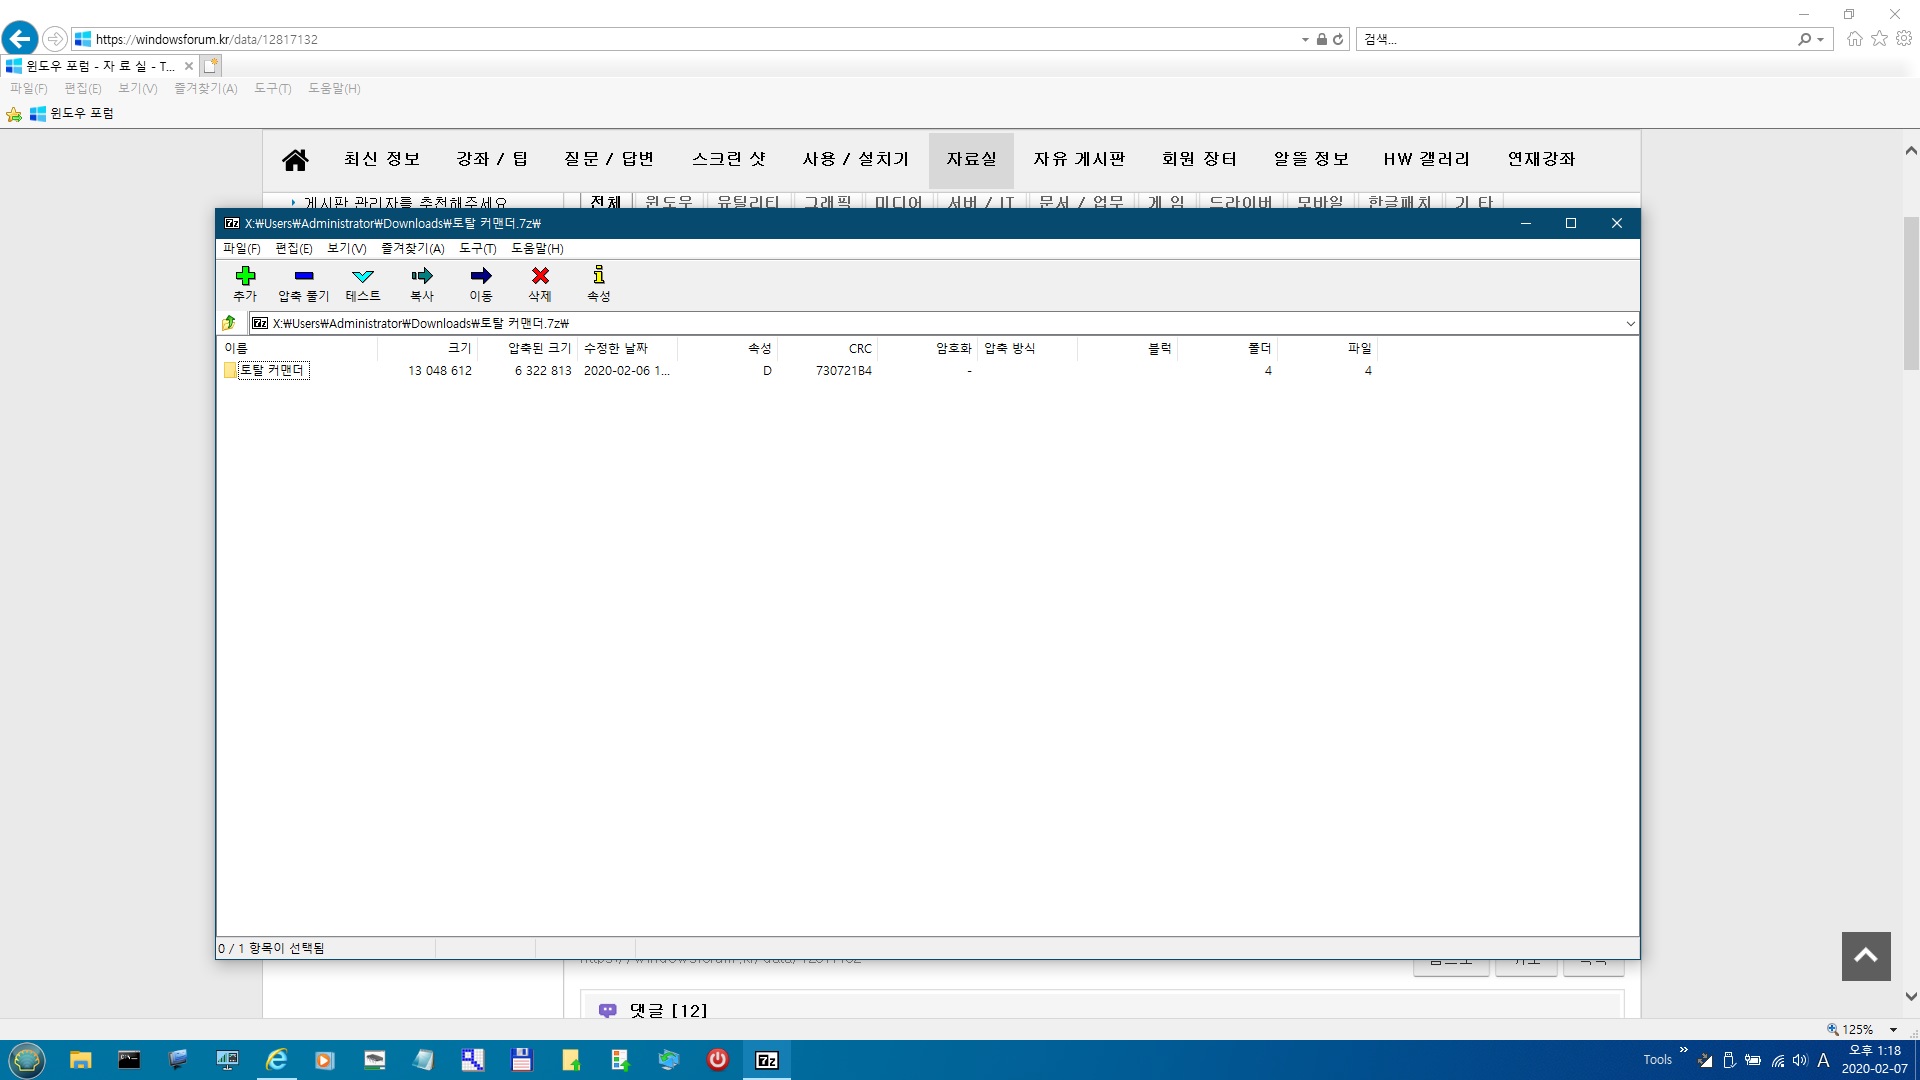This screenshot has height=1080, width=1920.
Task: Click the 6 322 813 packed size value
Action: click(x=543, y=370)
